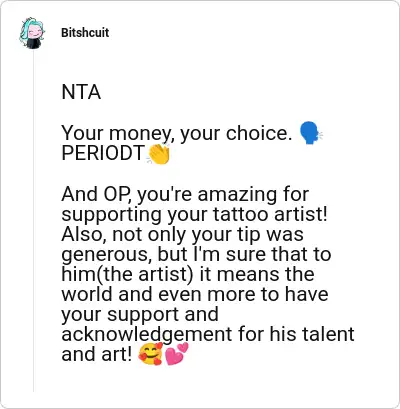Click the word "acknowledgement"

(x=146, y=335)
